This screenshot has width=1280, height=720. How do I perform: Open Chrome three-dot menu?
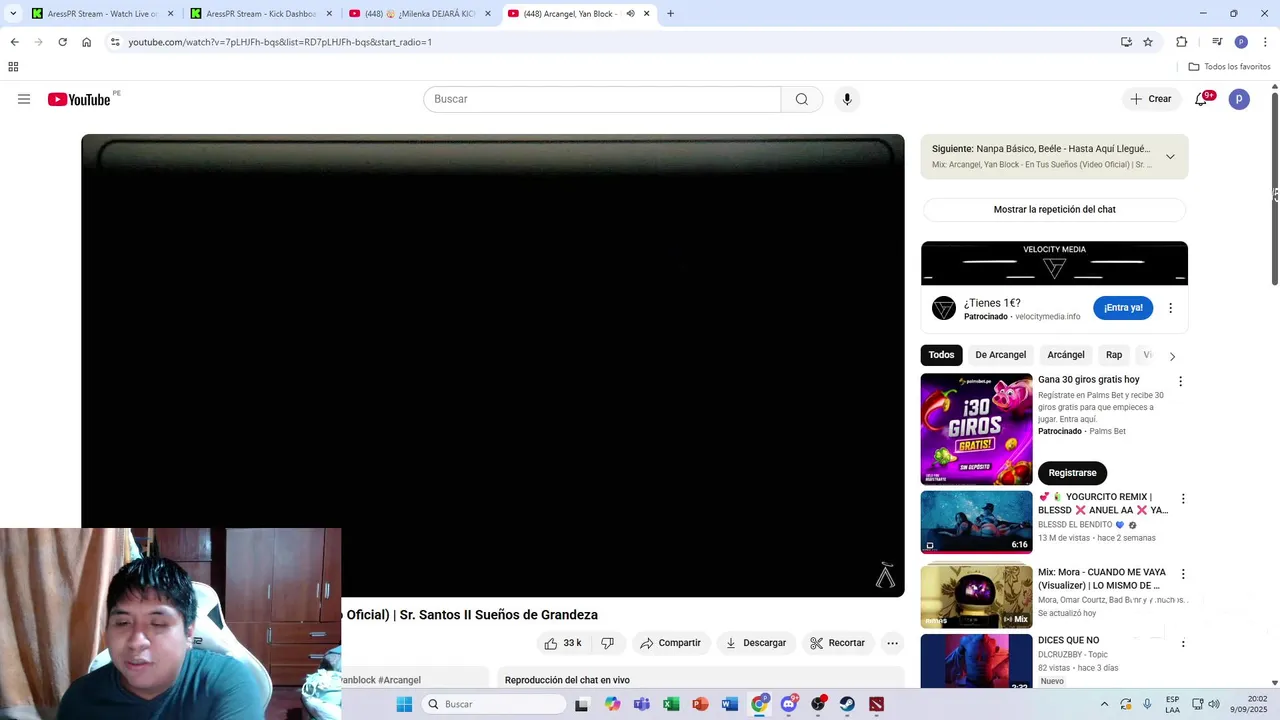click(x=1265, y=42)
